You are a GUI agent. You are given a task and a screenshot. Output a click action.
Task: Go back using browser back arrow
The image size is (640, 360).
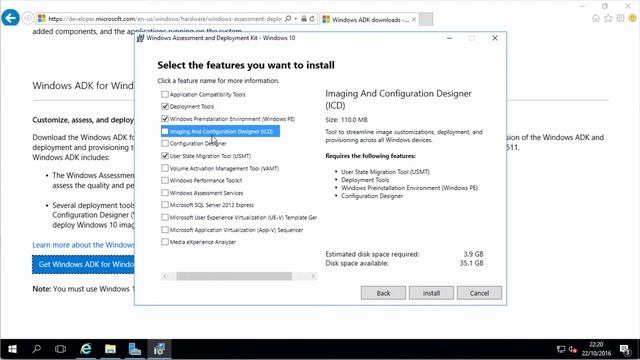(11, 18)
